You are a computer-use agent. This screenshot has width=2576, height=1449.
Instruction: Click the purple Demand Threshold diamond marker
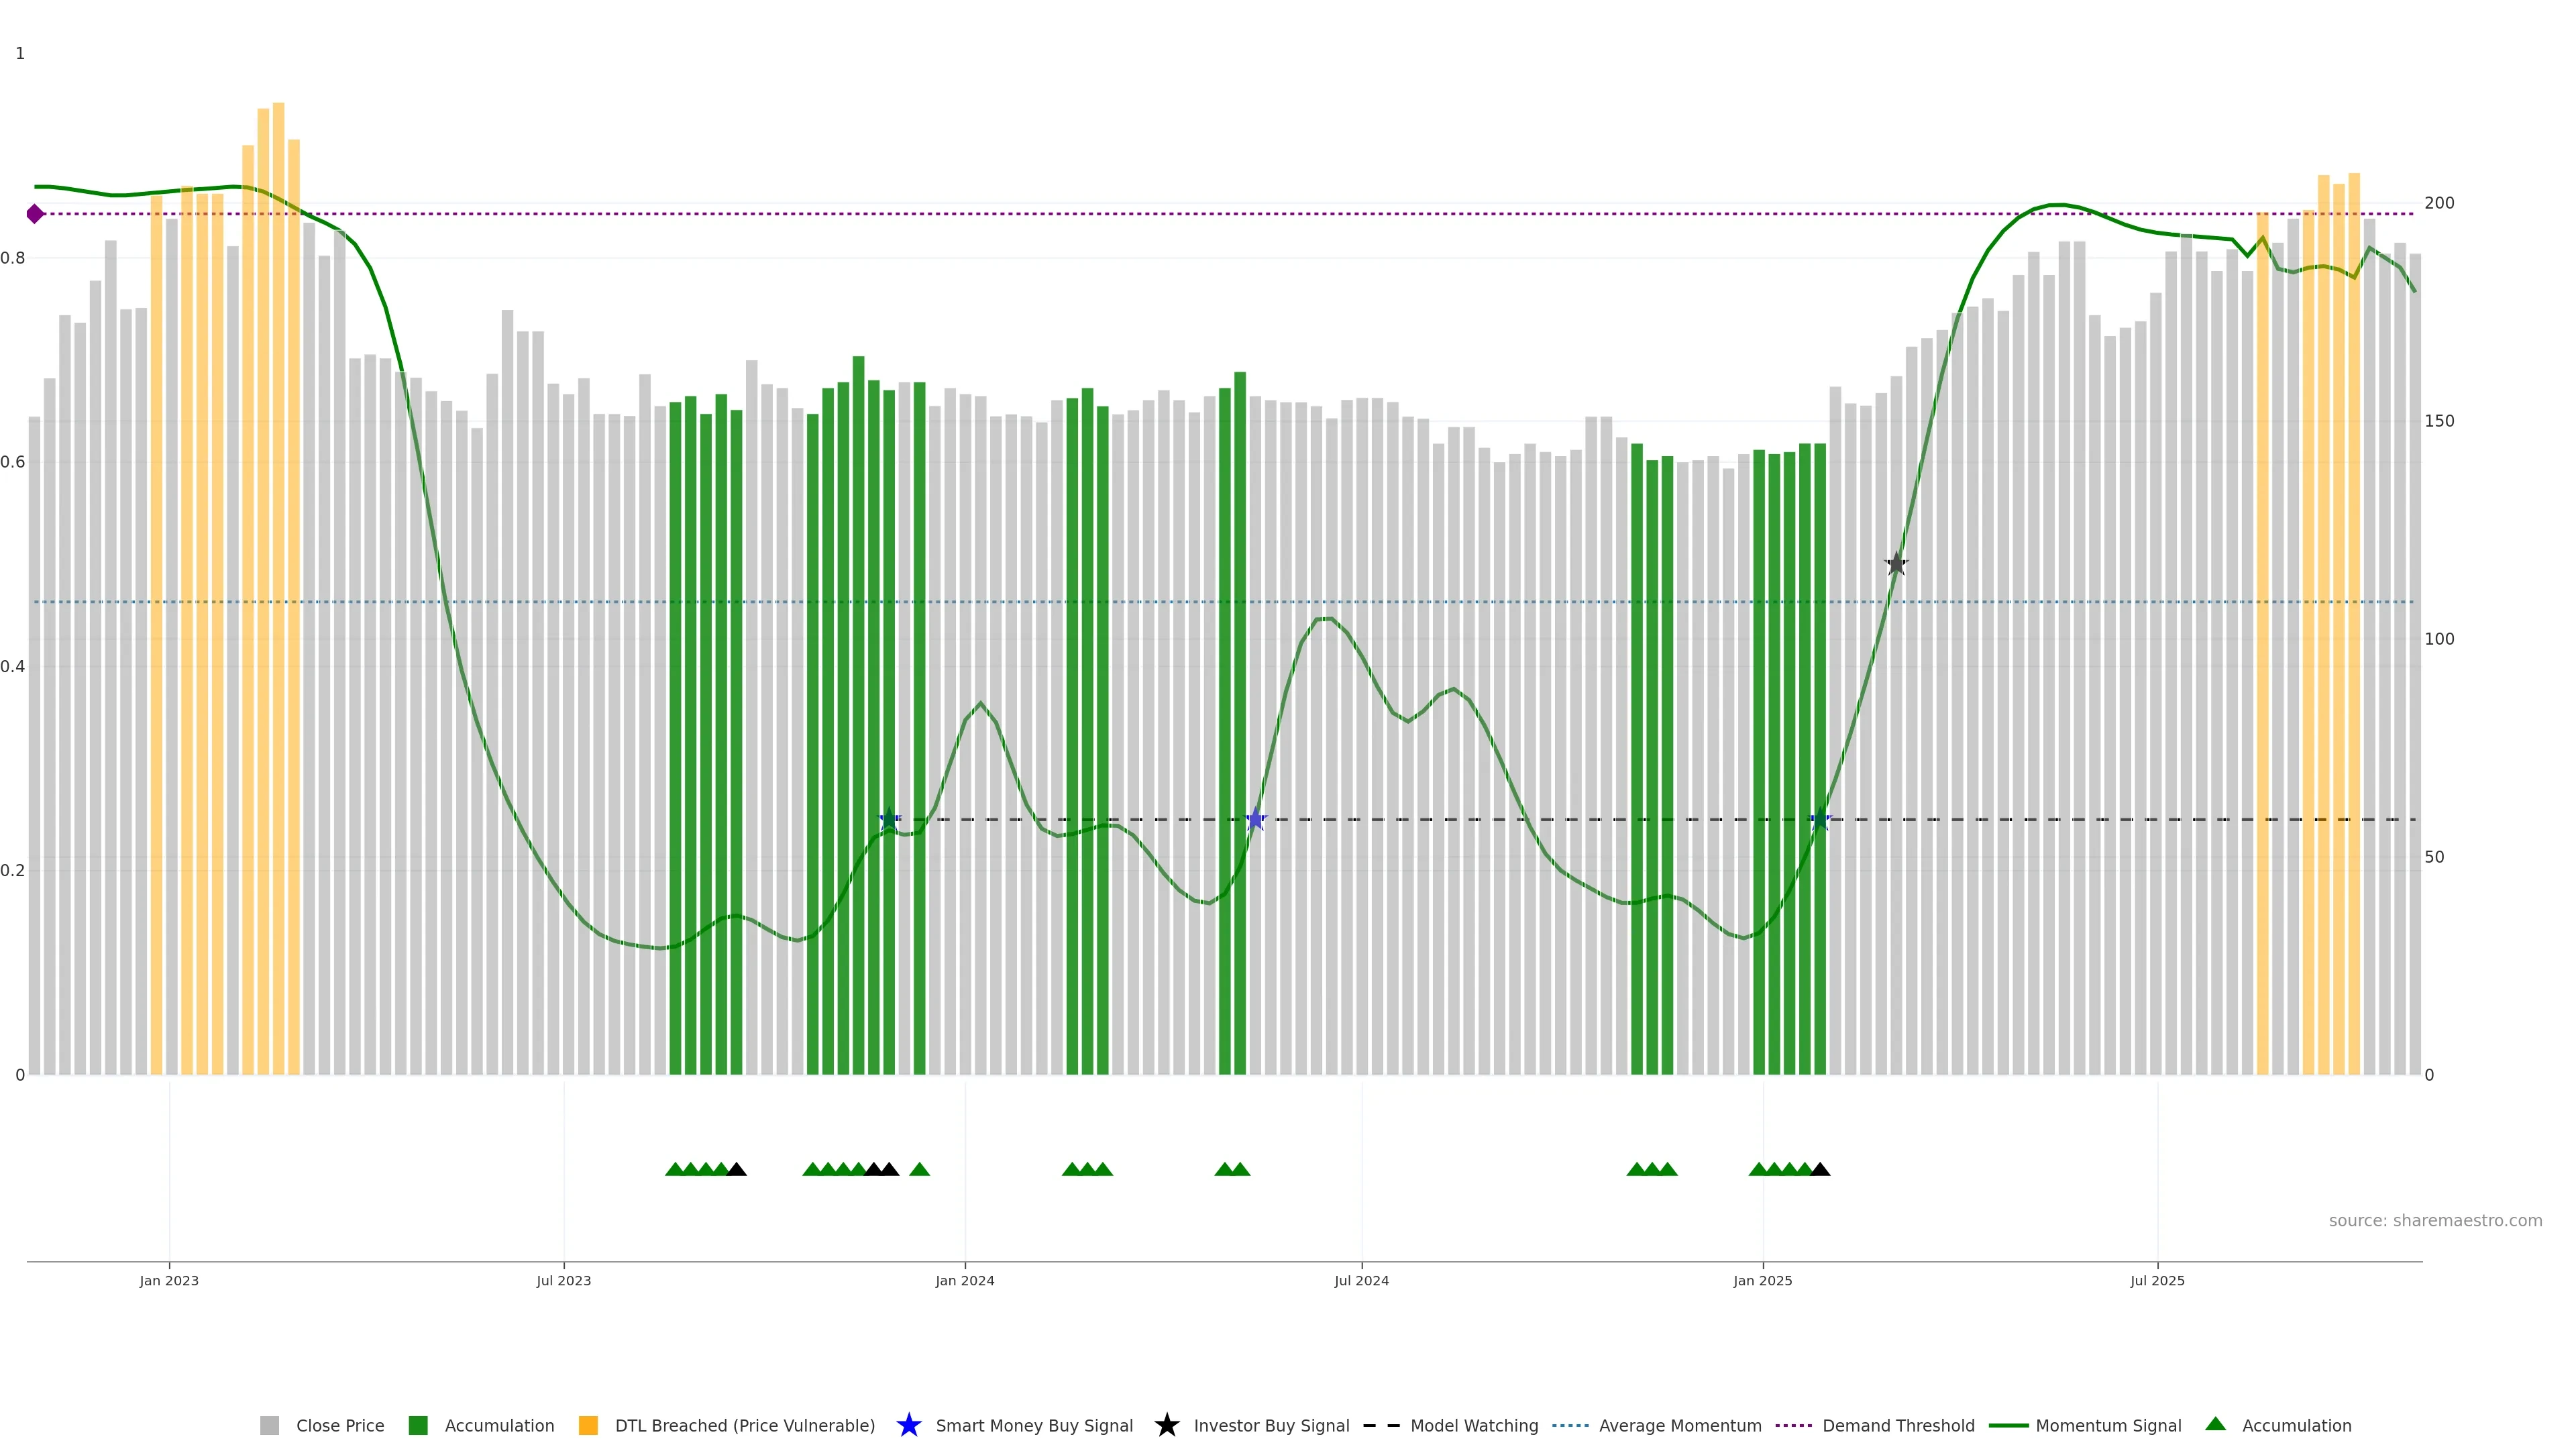pyautogui.click(x=35, y=214)
